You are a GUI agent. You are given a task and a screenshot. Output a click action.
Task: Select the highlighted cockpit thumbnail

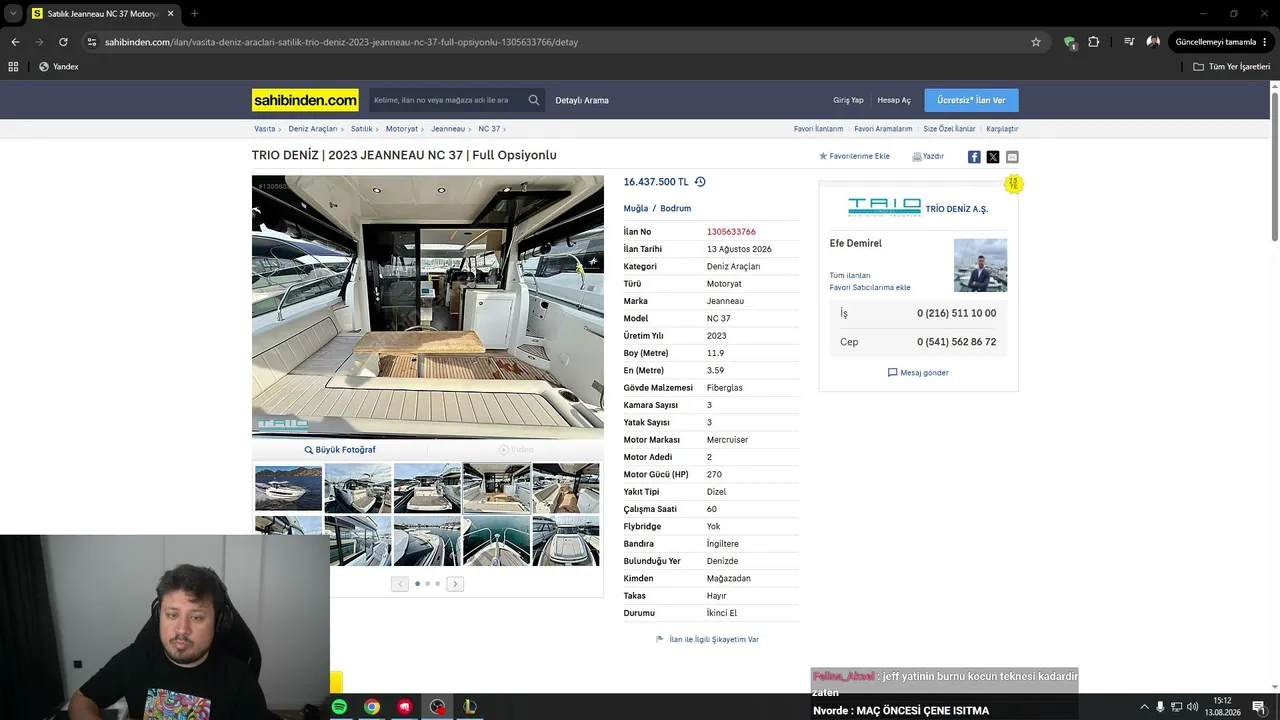pos(497,488)
